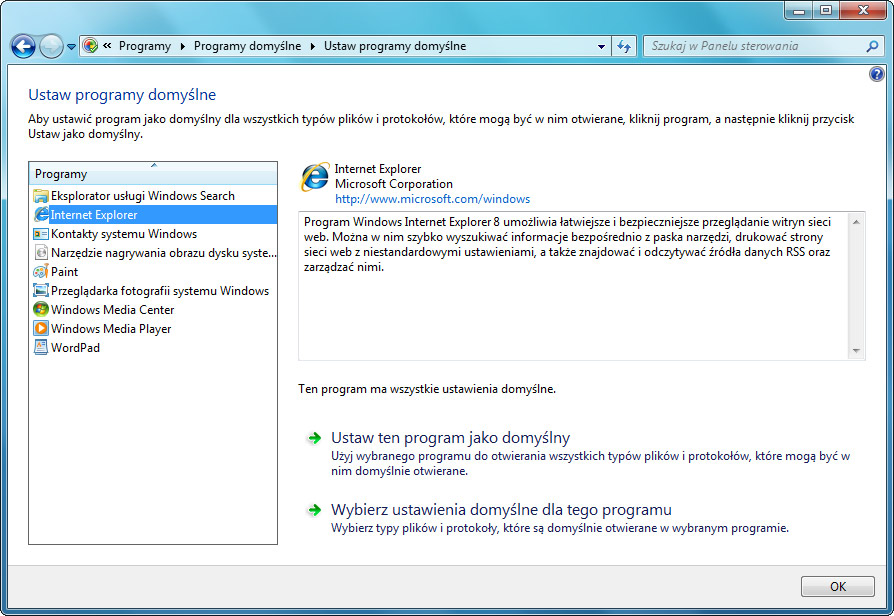This screenshot has width=894, height=616.
Task: Select Przeglądarka fotografii systemu Windows label
Action: [160, 291]
